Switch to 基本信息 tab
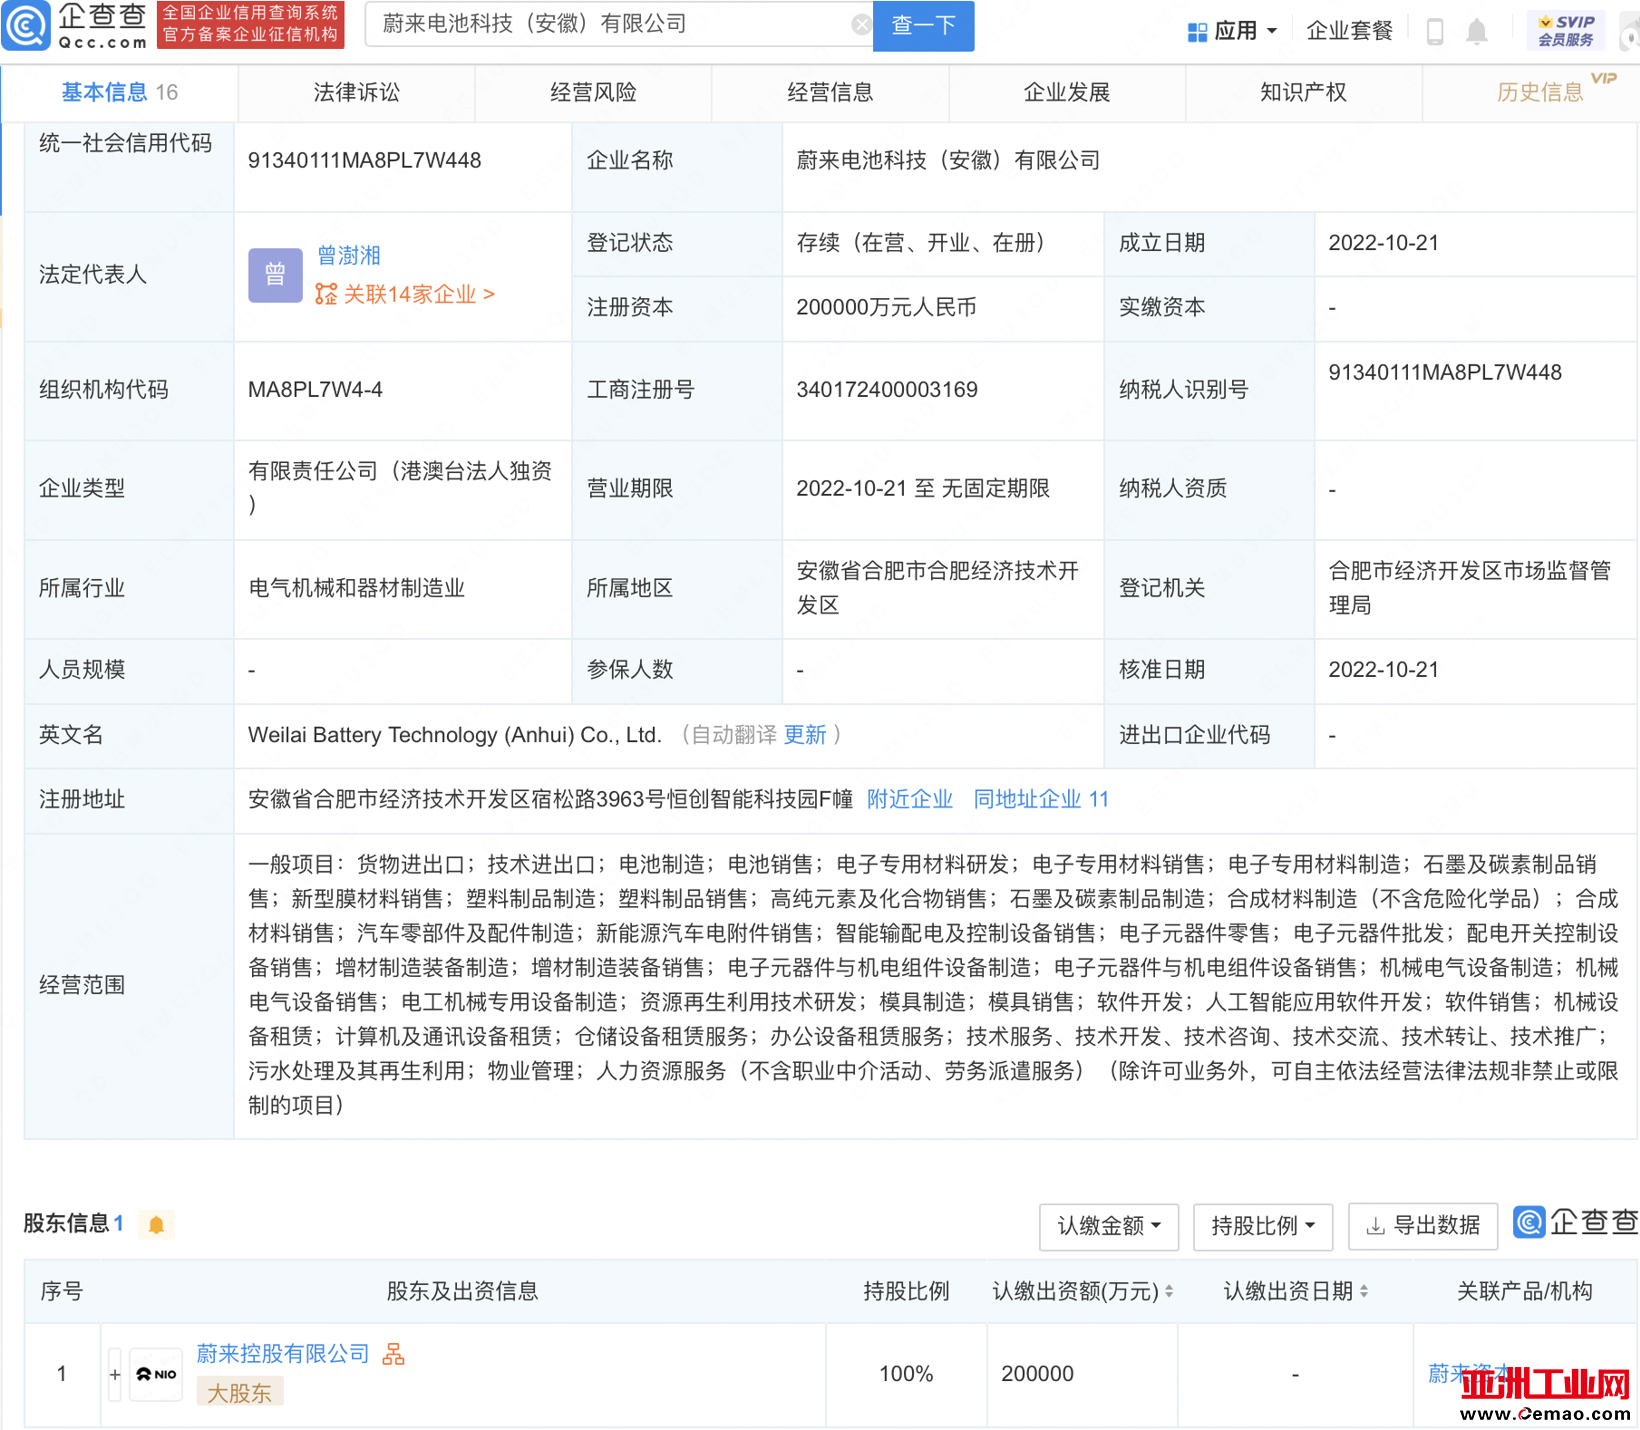 (x=119, y=92)
